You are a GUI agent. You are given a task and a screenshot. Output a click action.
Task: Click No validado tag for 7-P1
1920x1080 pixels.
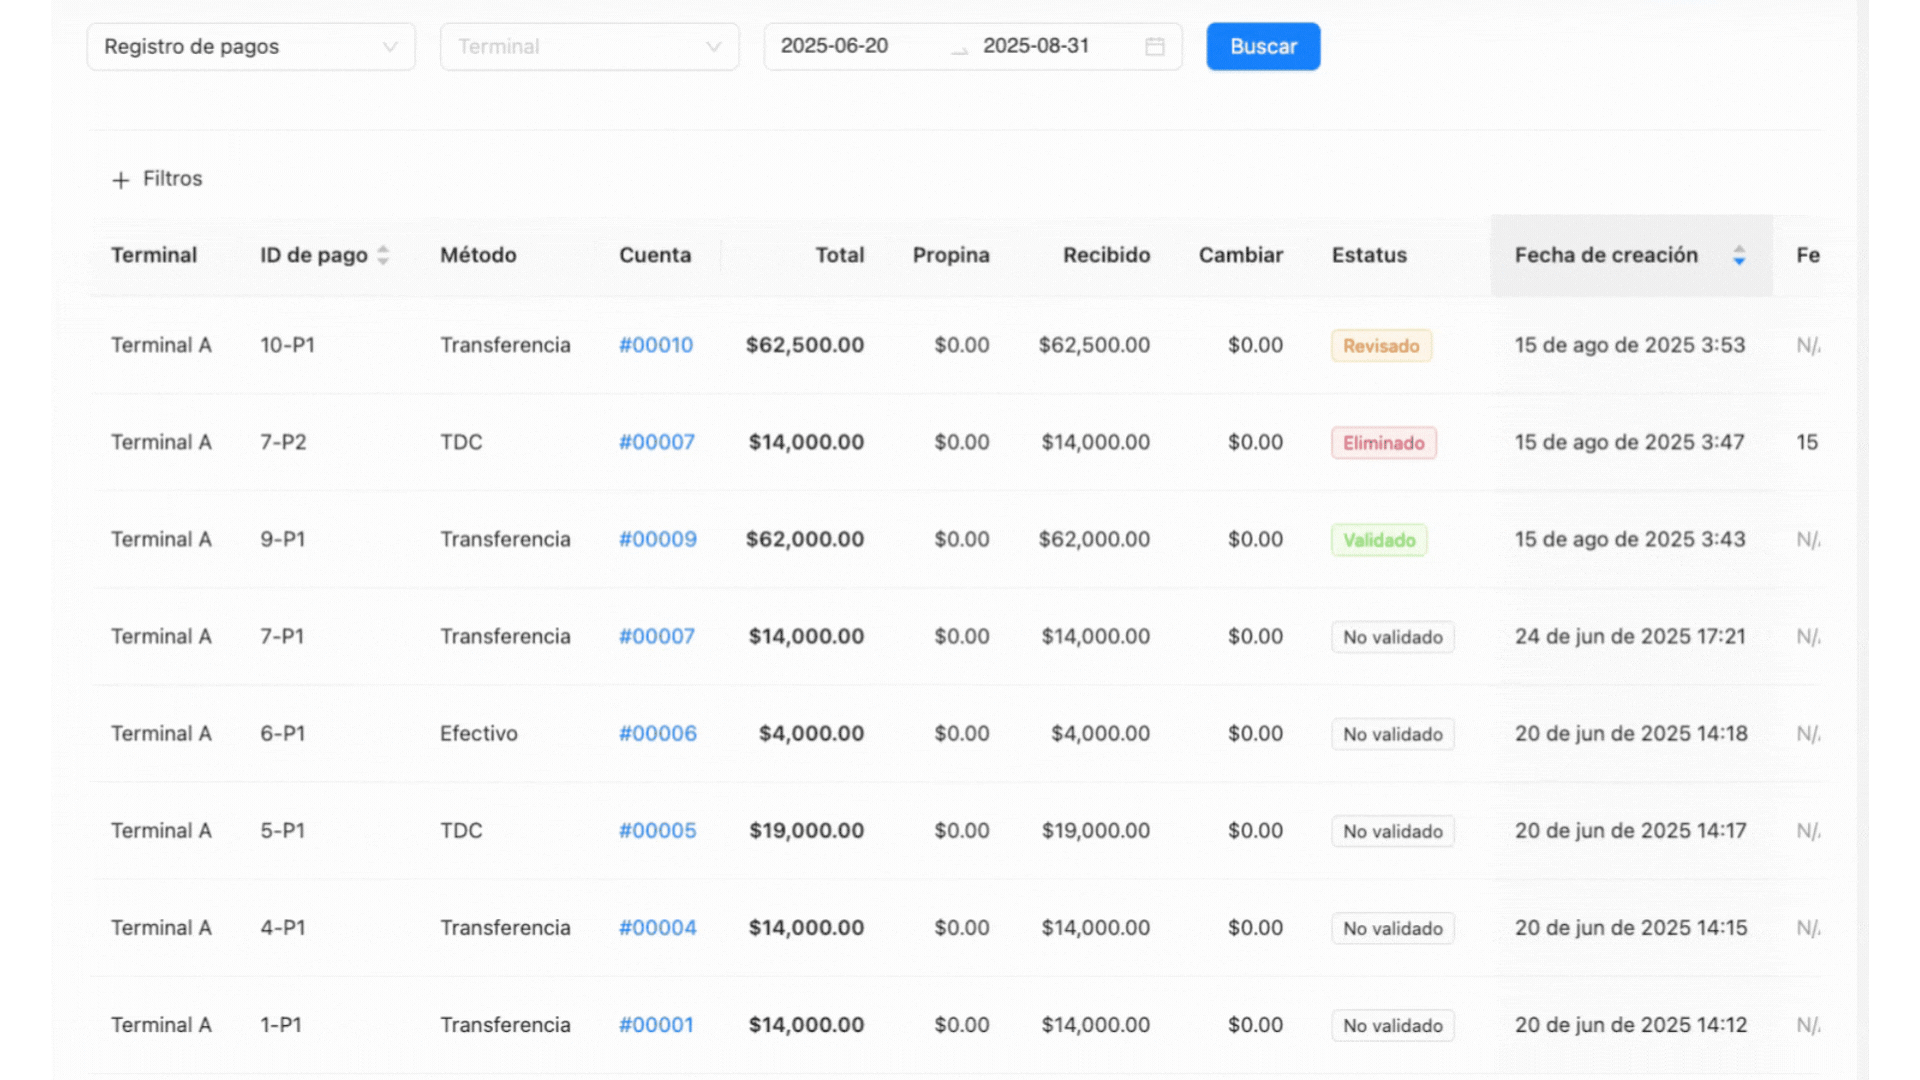(x=1392, y=637)
